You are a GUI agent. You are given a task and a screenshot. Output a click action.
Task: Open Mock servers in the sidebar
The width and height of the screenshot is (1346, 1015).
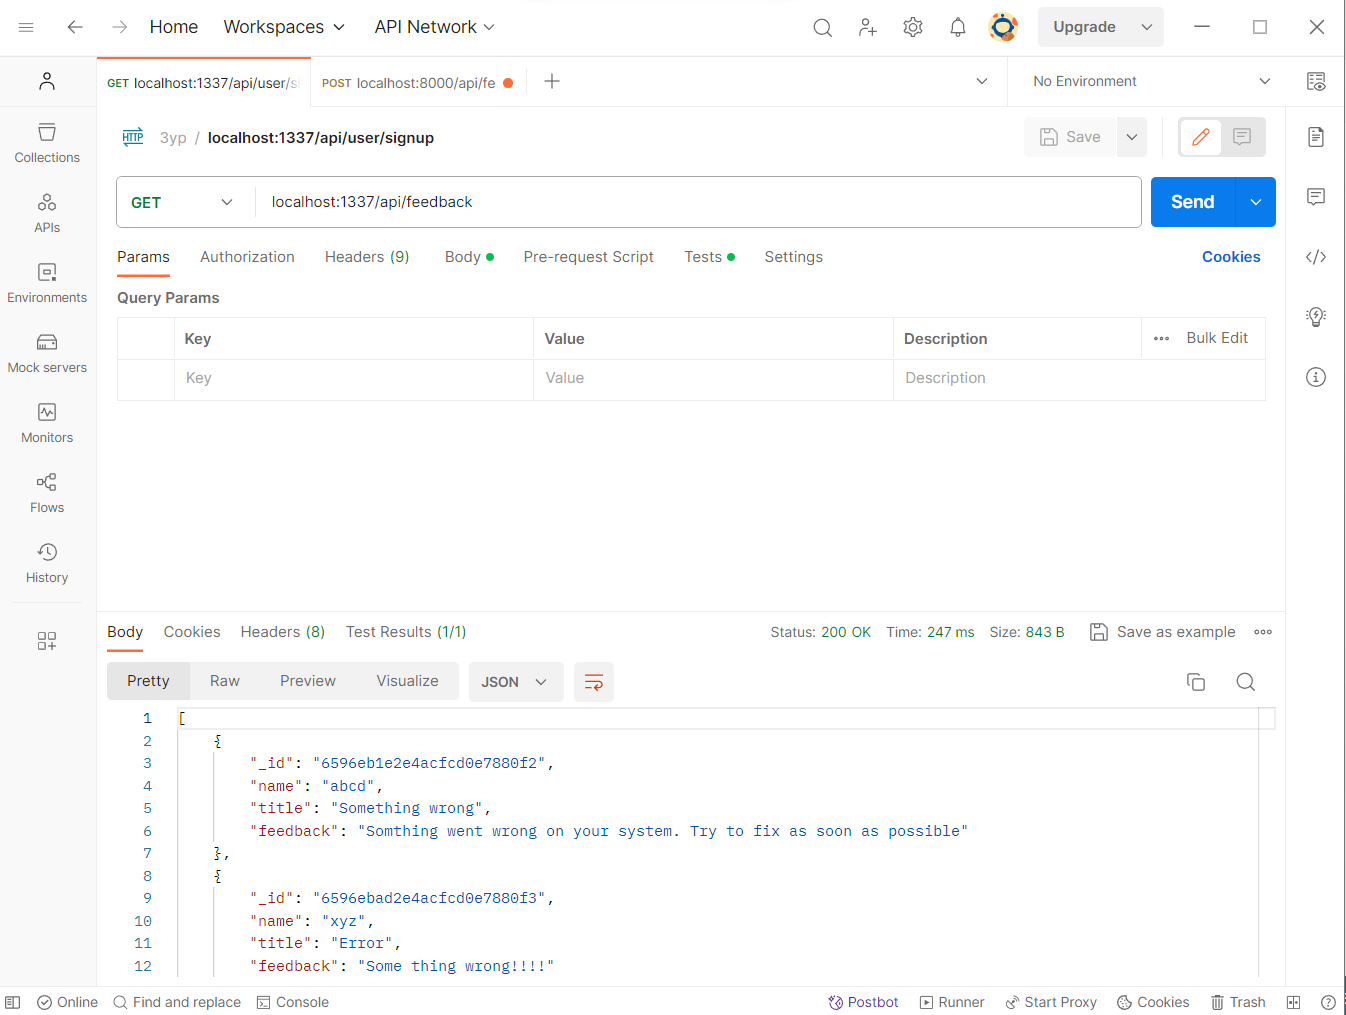pos(47,353)
